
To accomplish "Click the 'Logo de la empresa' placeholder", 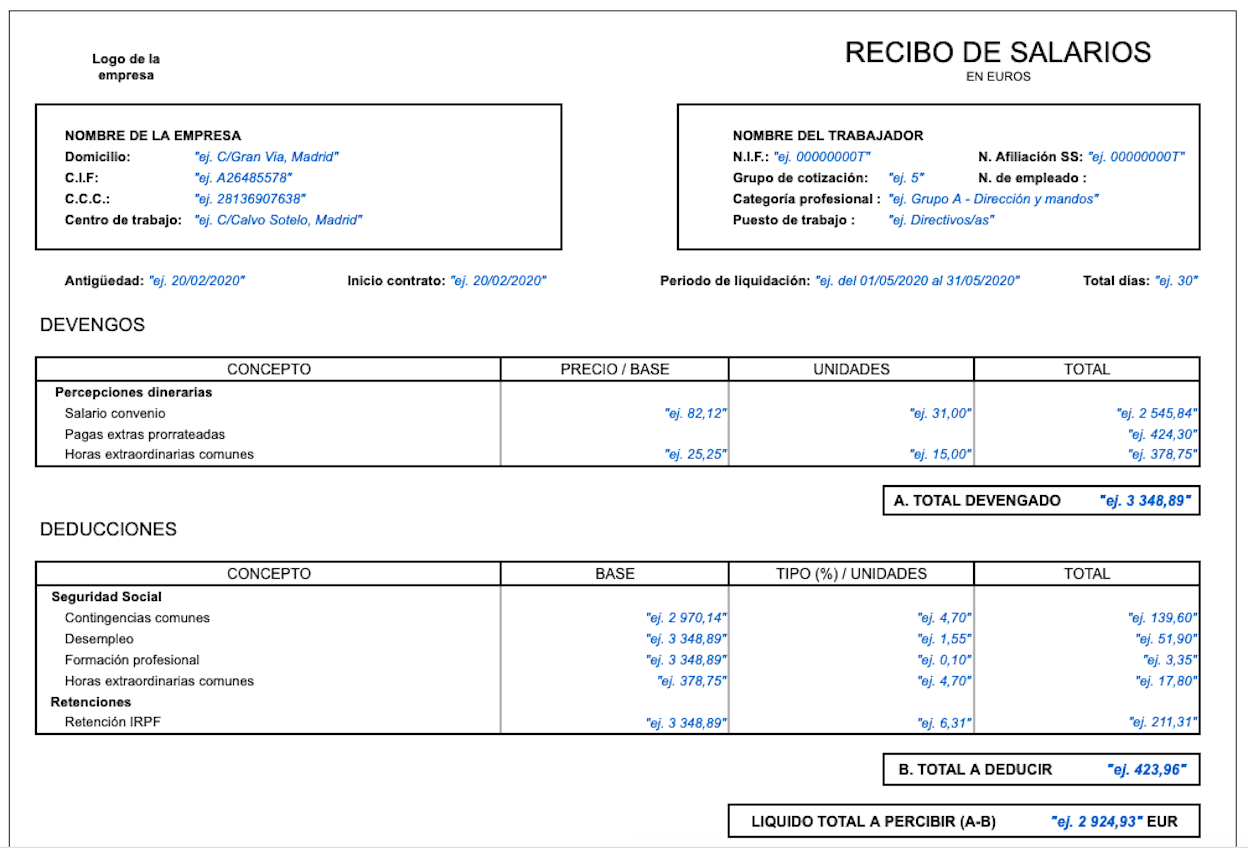I will (126, 67).
